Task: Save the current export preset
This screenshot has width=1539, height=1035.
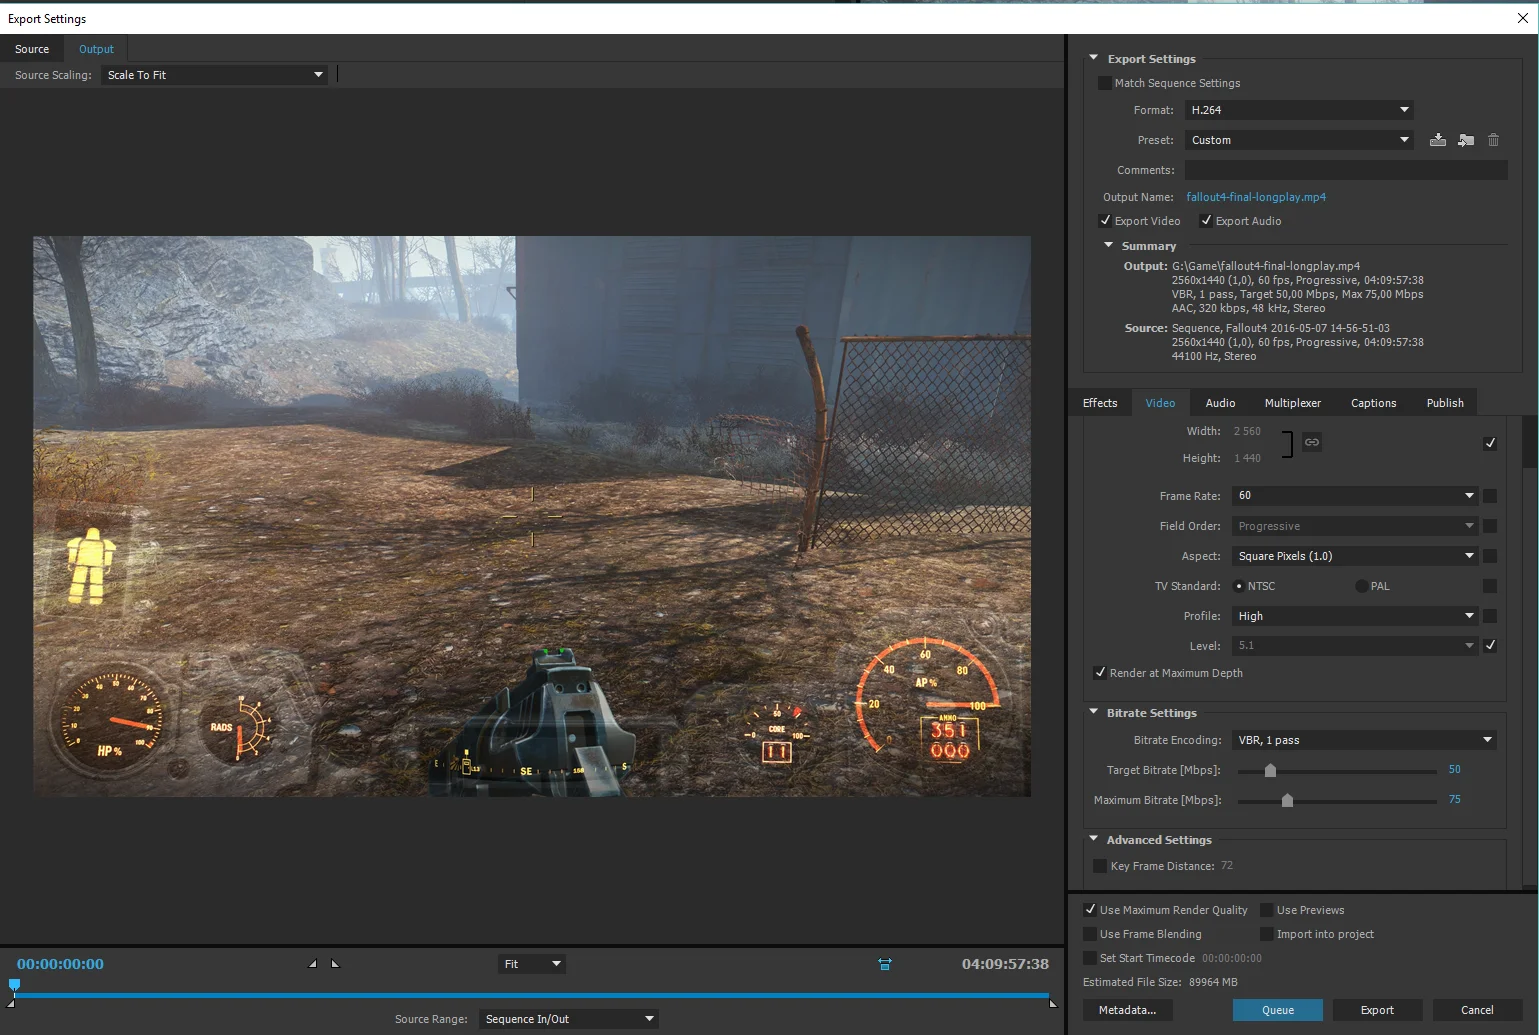Action: click(x=1438, y=140)
